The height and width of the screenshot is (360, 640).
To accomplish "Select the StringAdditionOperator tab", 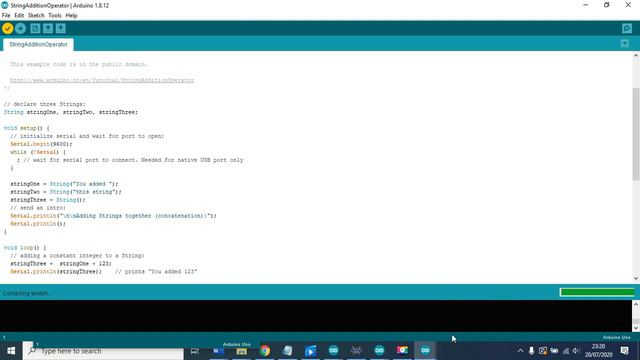I will pos(38,44).
